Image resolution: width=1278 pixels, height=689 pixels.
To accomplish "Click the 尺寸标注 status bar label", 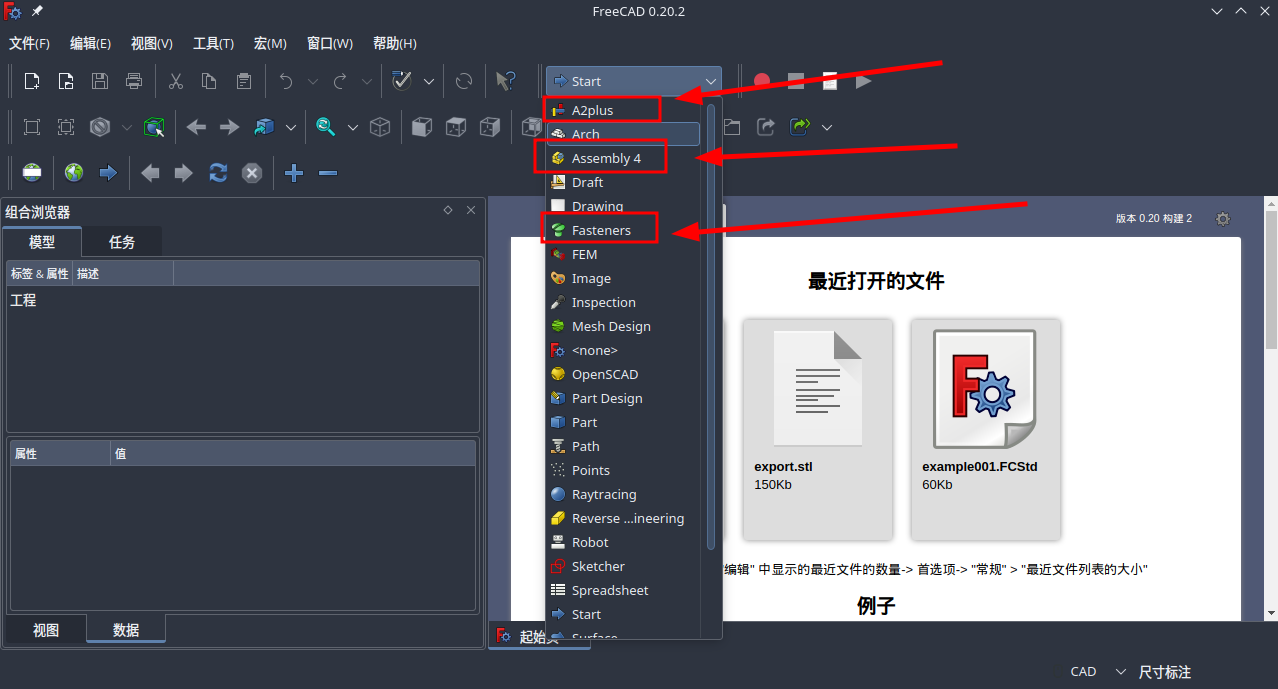I will pyautogui.click(x=1165, y=672).
